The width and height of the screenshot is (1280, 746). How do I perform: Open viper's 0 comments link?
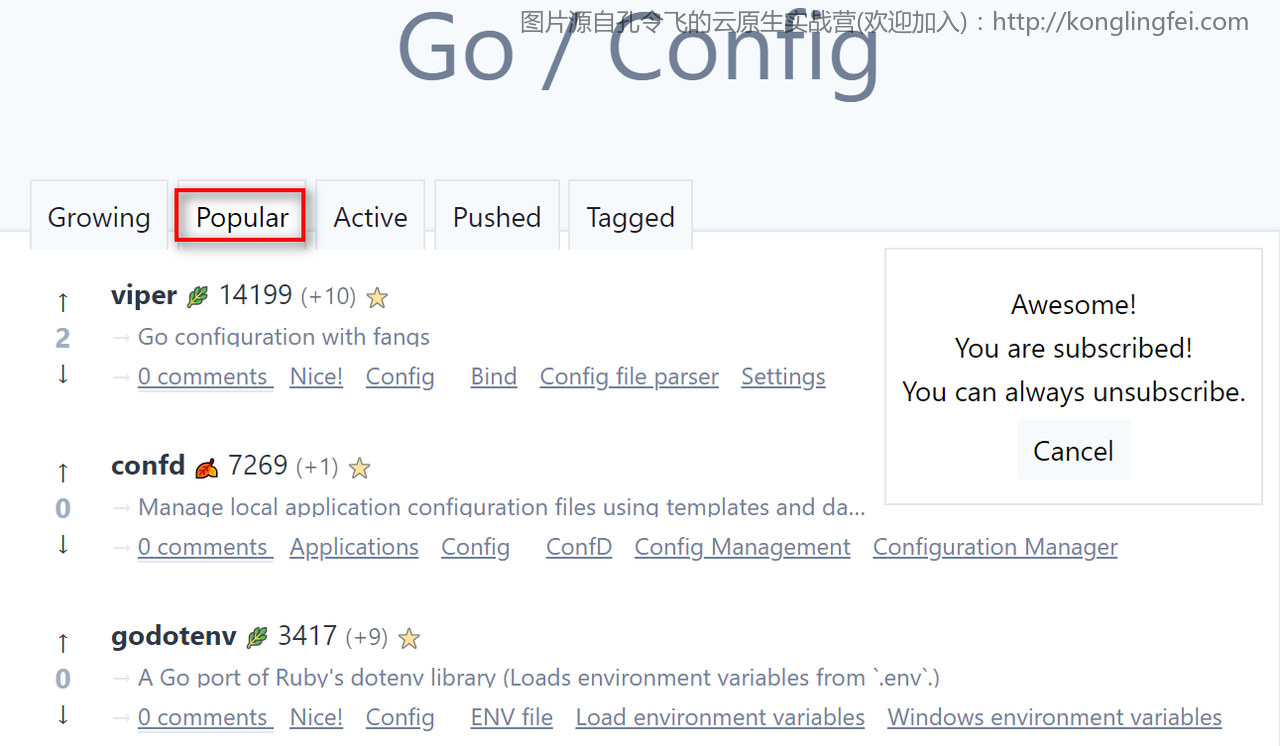point(203,377)
